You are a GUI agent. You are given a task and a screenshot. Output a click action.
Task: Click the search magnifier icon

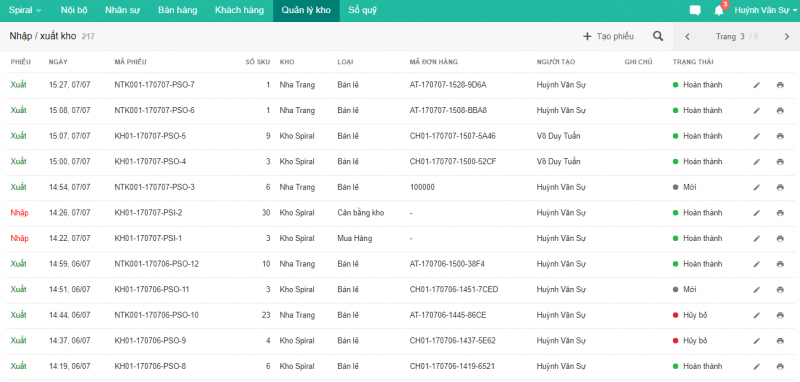pyautogui.click(x=658, y=36)
